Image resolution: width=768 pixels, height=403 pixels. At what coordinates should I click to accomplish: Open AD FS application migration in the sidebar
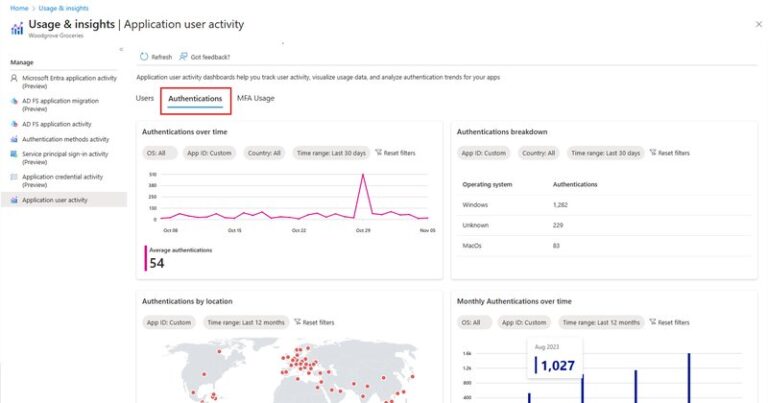(x=61, y=105)
